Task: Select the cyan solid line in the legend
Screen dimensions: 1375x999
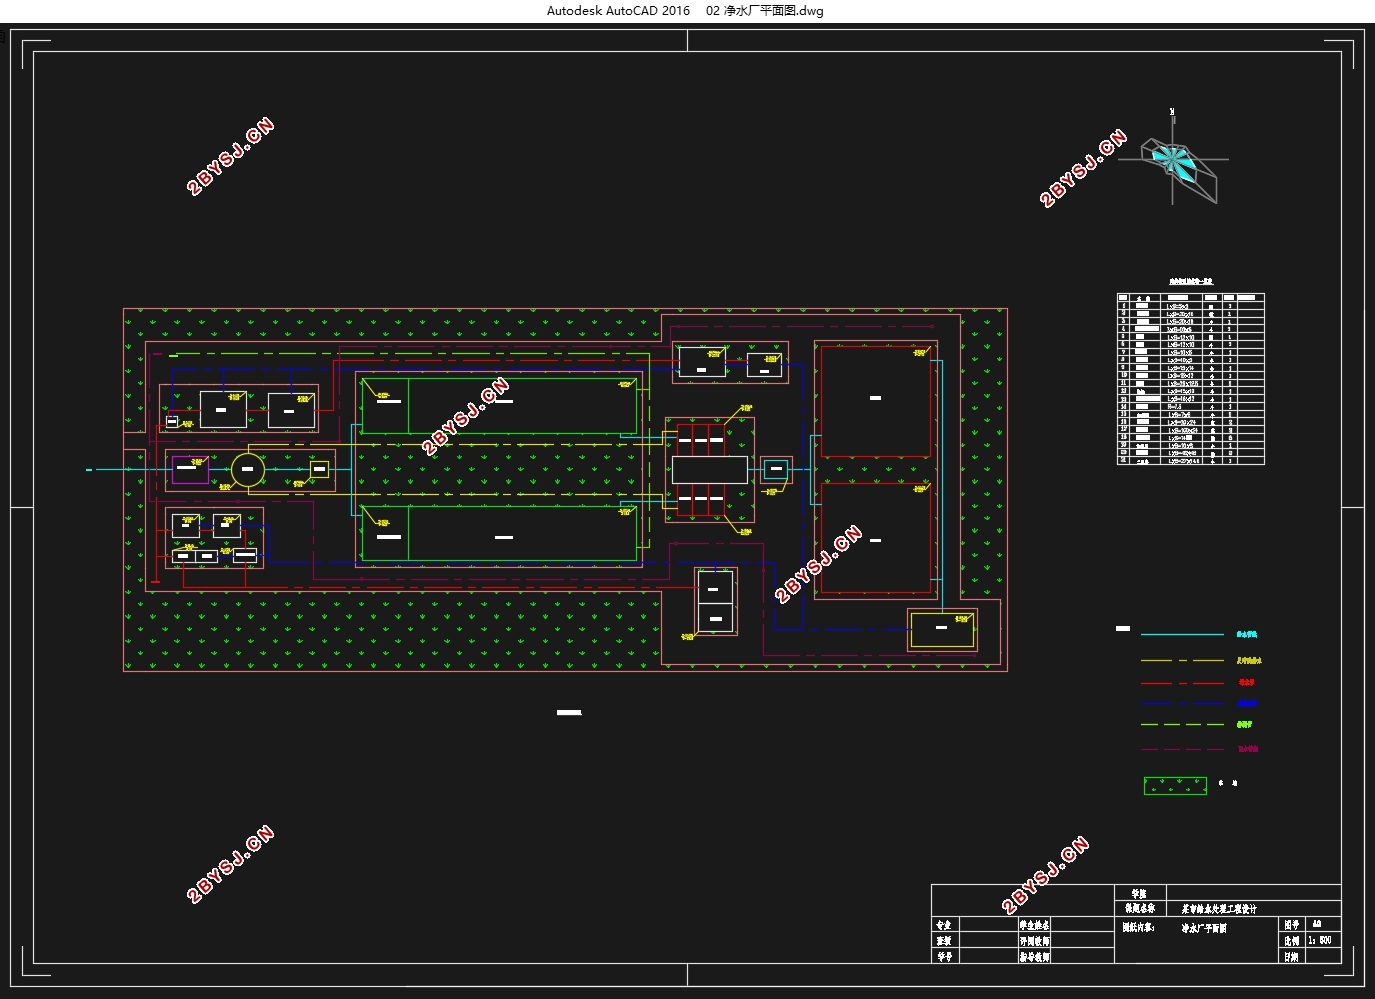Action: [1182, 635]
